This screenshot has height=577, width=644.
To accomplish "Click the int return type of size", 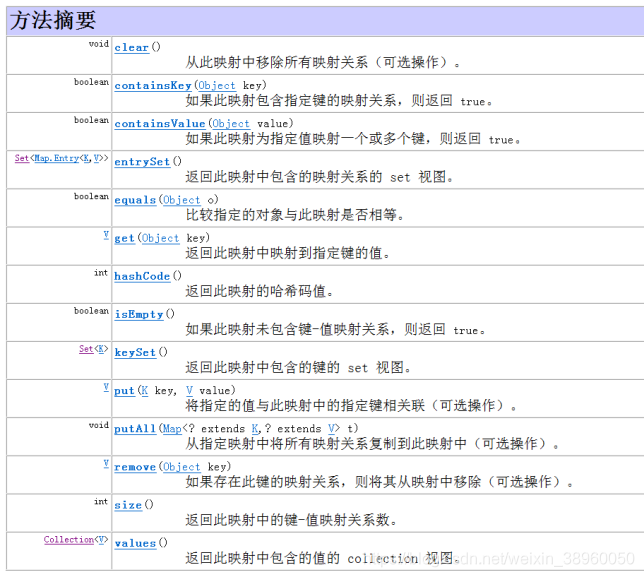I will (x=101, y=501).
